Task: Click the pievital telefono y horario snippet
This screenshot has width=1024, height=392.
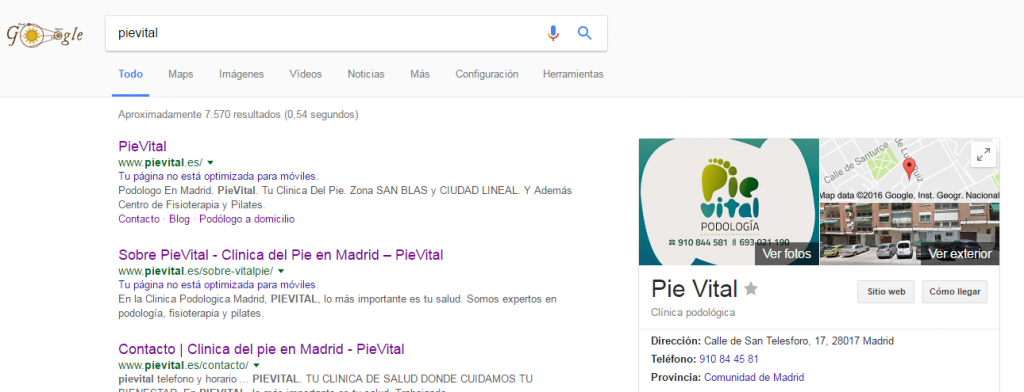Action: 325,382
